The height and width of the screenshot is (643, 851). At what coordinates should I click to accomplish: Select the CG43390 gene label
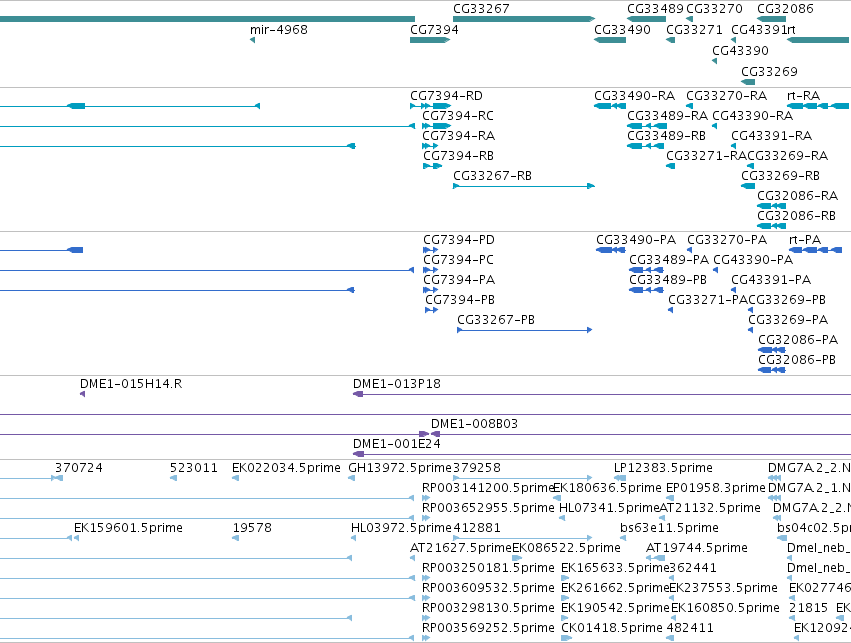740,50
